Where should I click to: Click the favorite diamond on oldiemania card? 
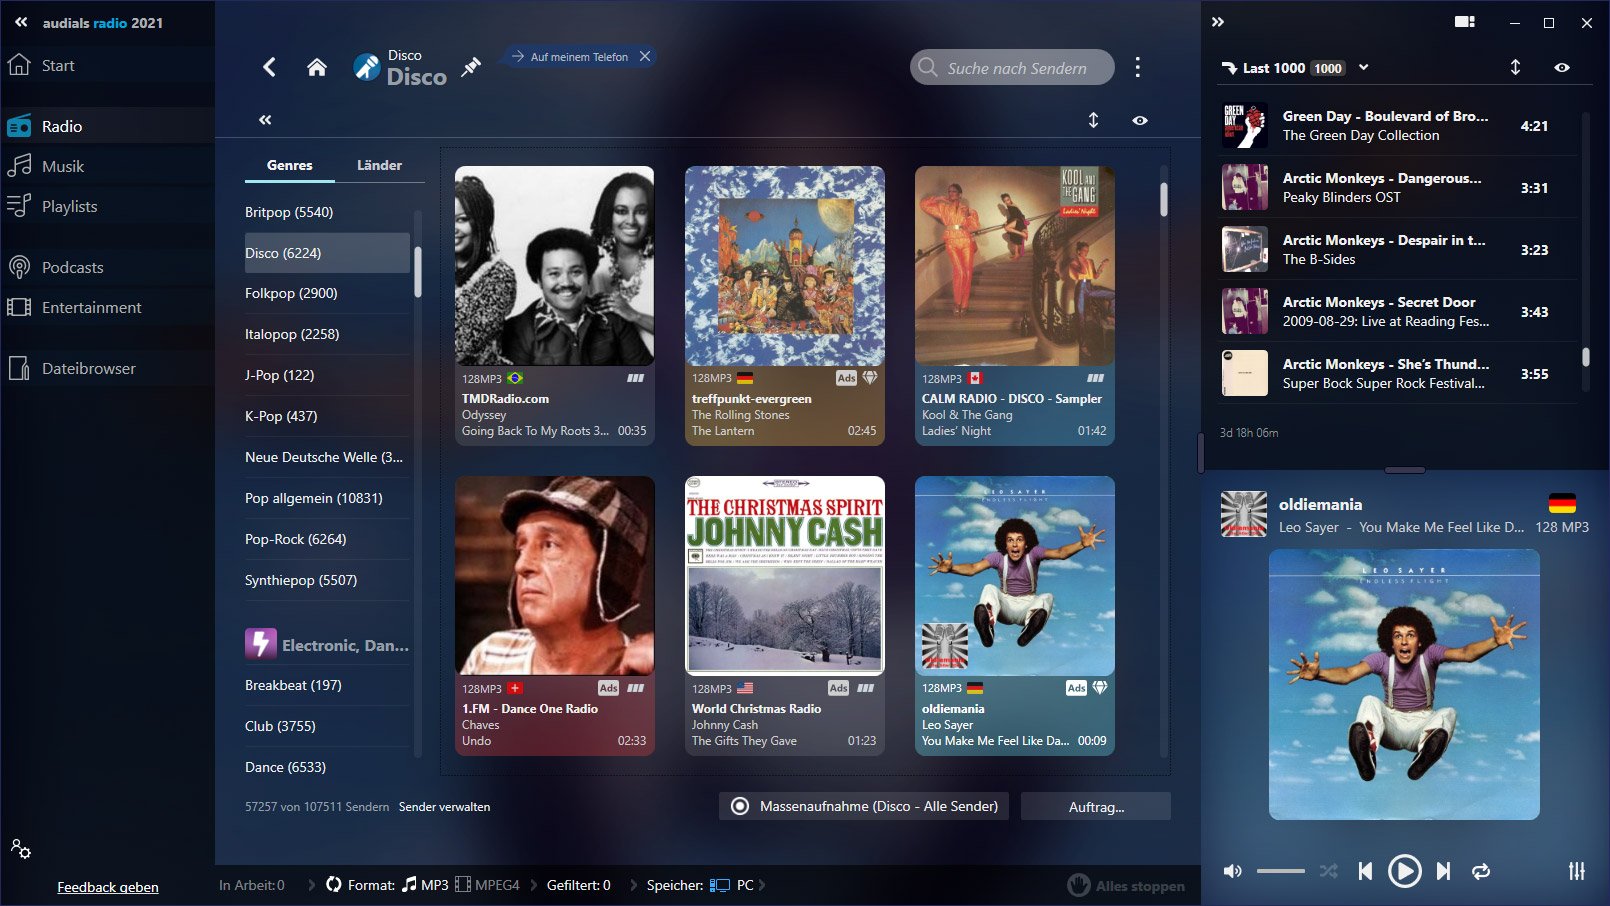tap(1100, 688)
